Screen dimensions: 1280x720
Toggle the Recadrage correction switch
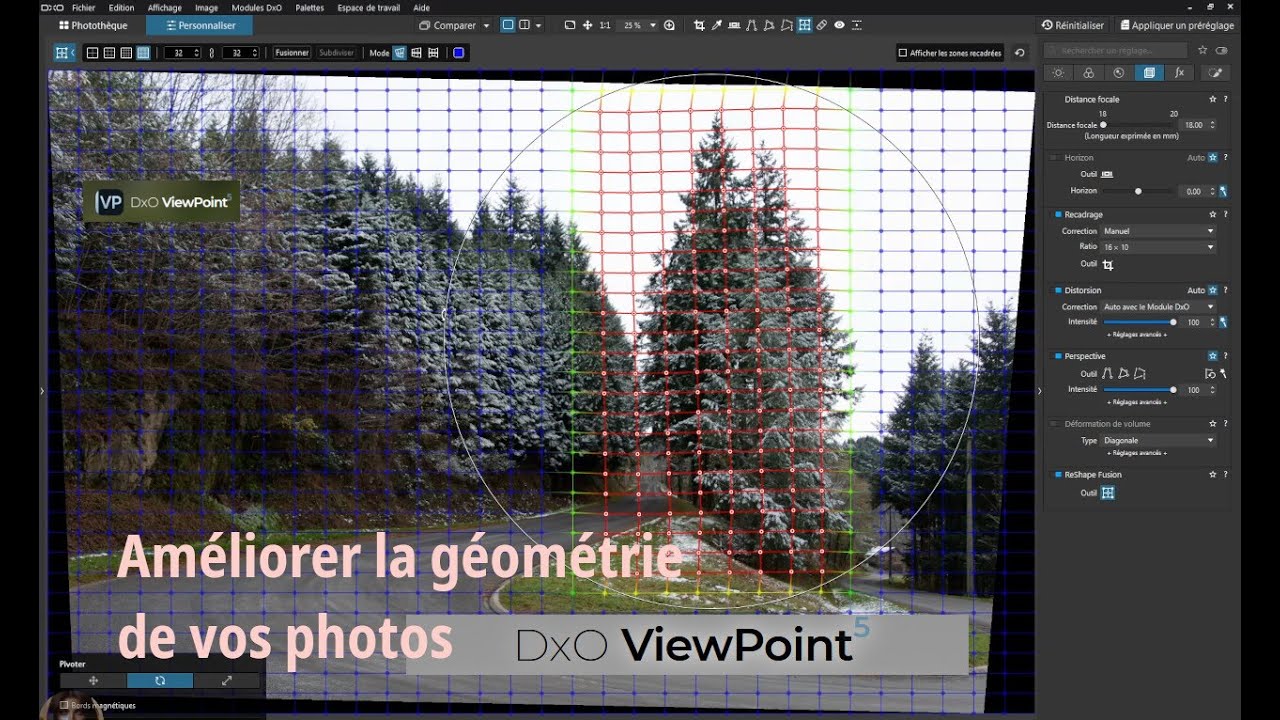coord(1057,214)
